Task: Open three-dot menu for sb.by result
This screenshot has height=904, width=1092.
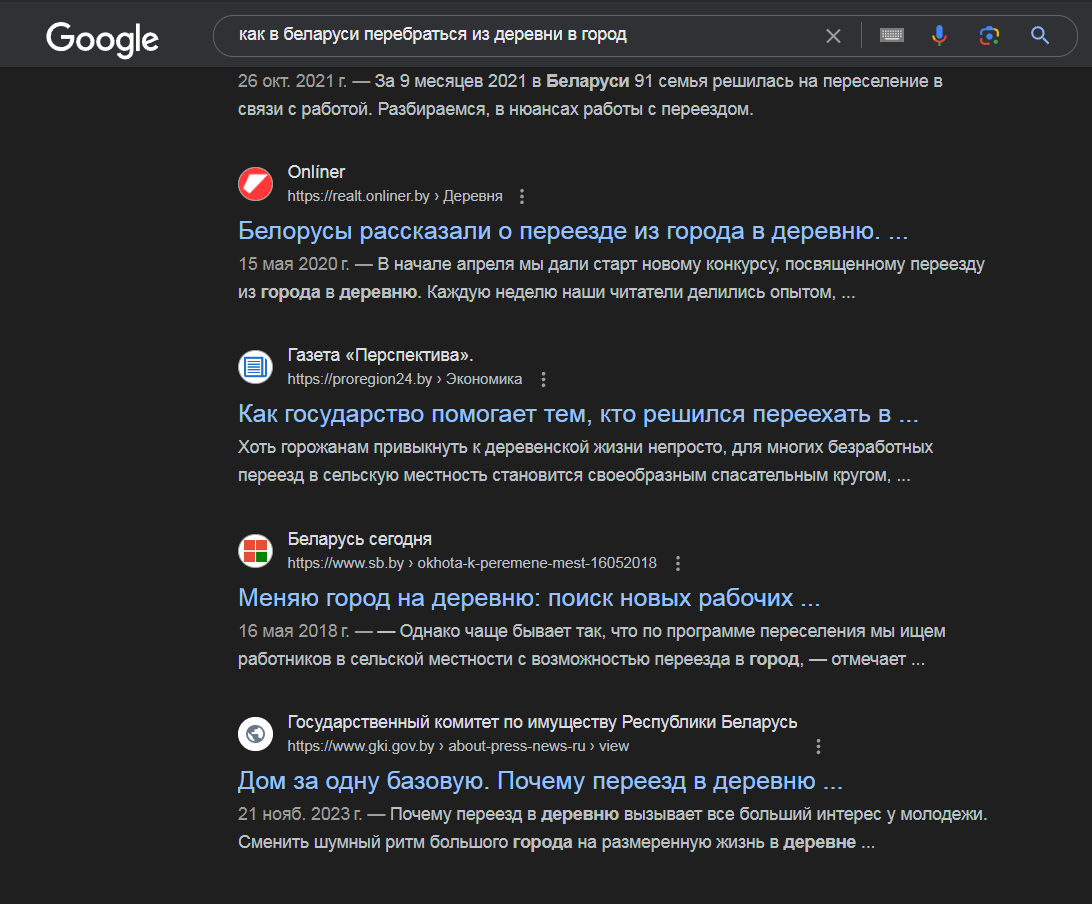Action: (678, 563)
